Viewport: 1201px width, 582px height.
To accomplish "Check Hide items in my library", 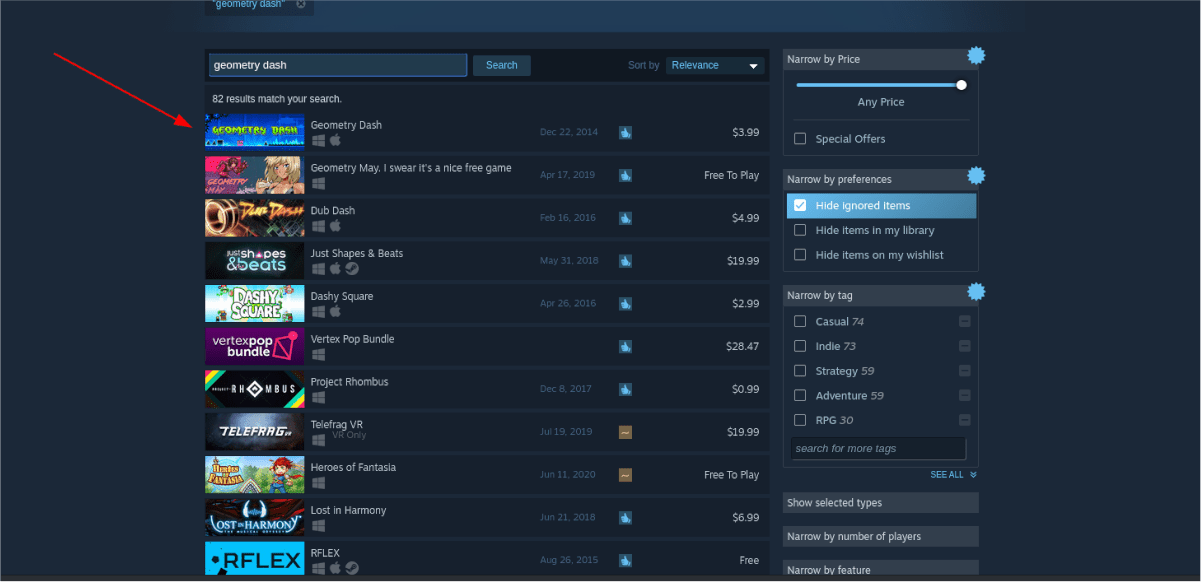I will coord(800,230).
